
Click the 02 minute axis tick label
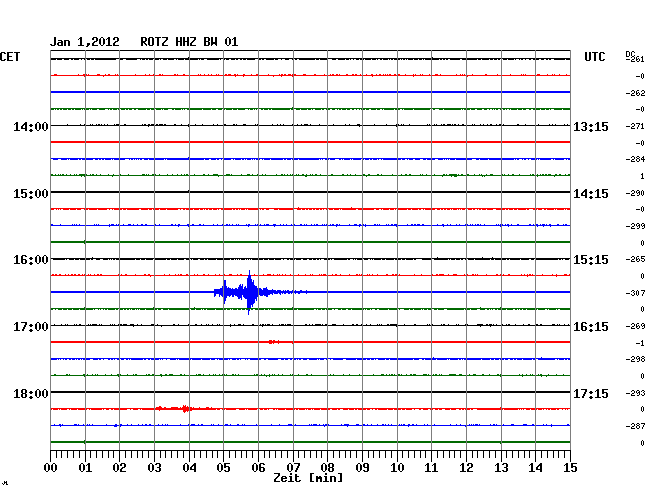point(119,467)
